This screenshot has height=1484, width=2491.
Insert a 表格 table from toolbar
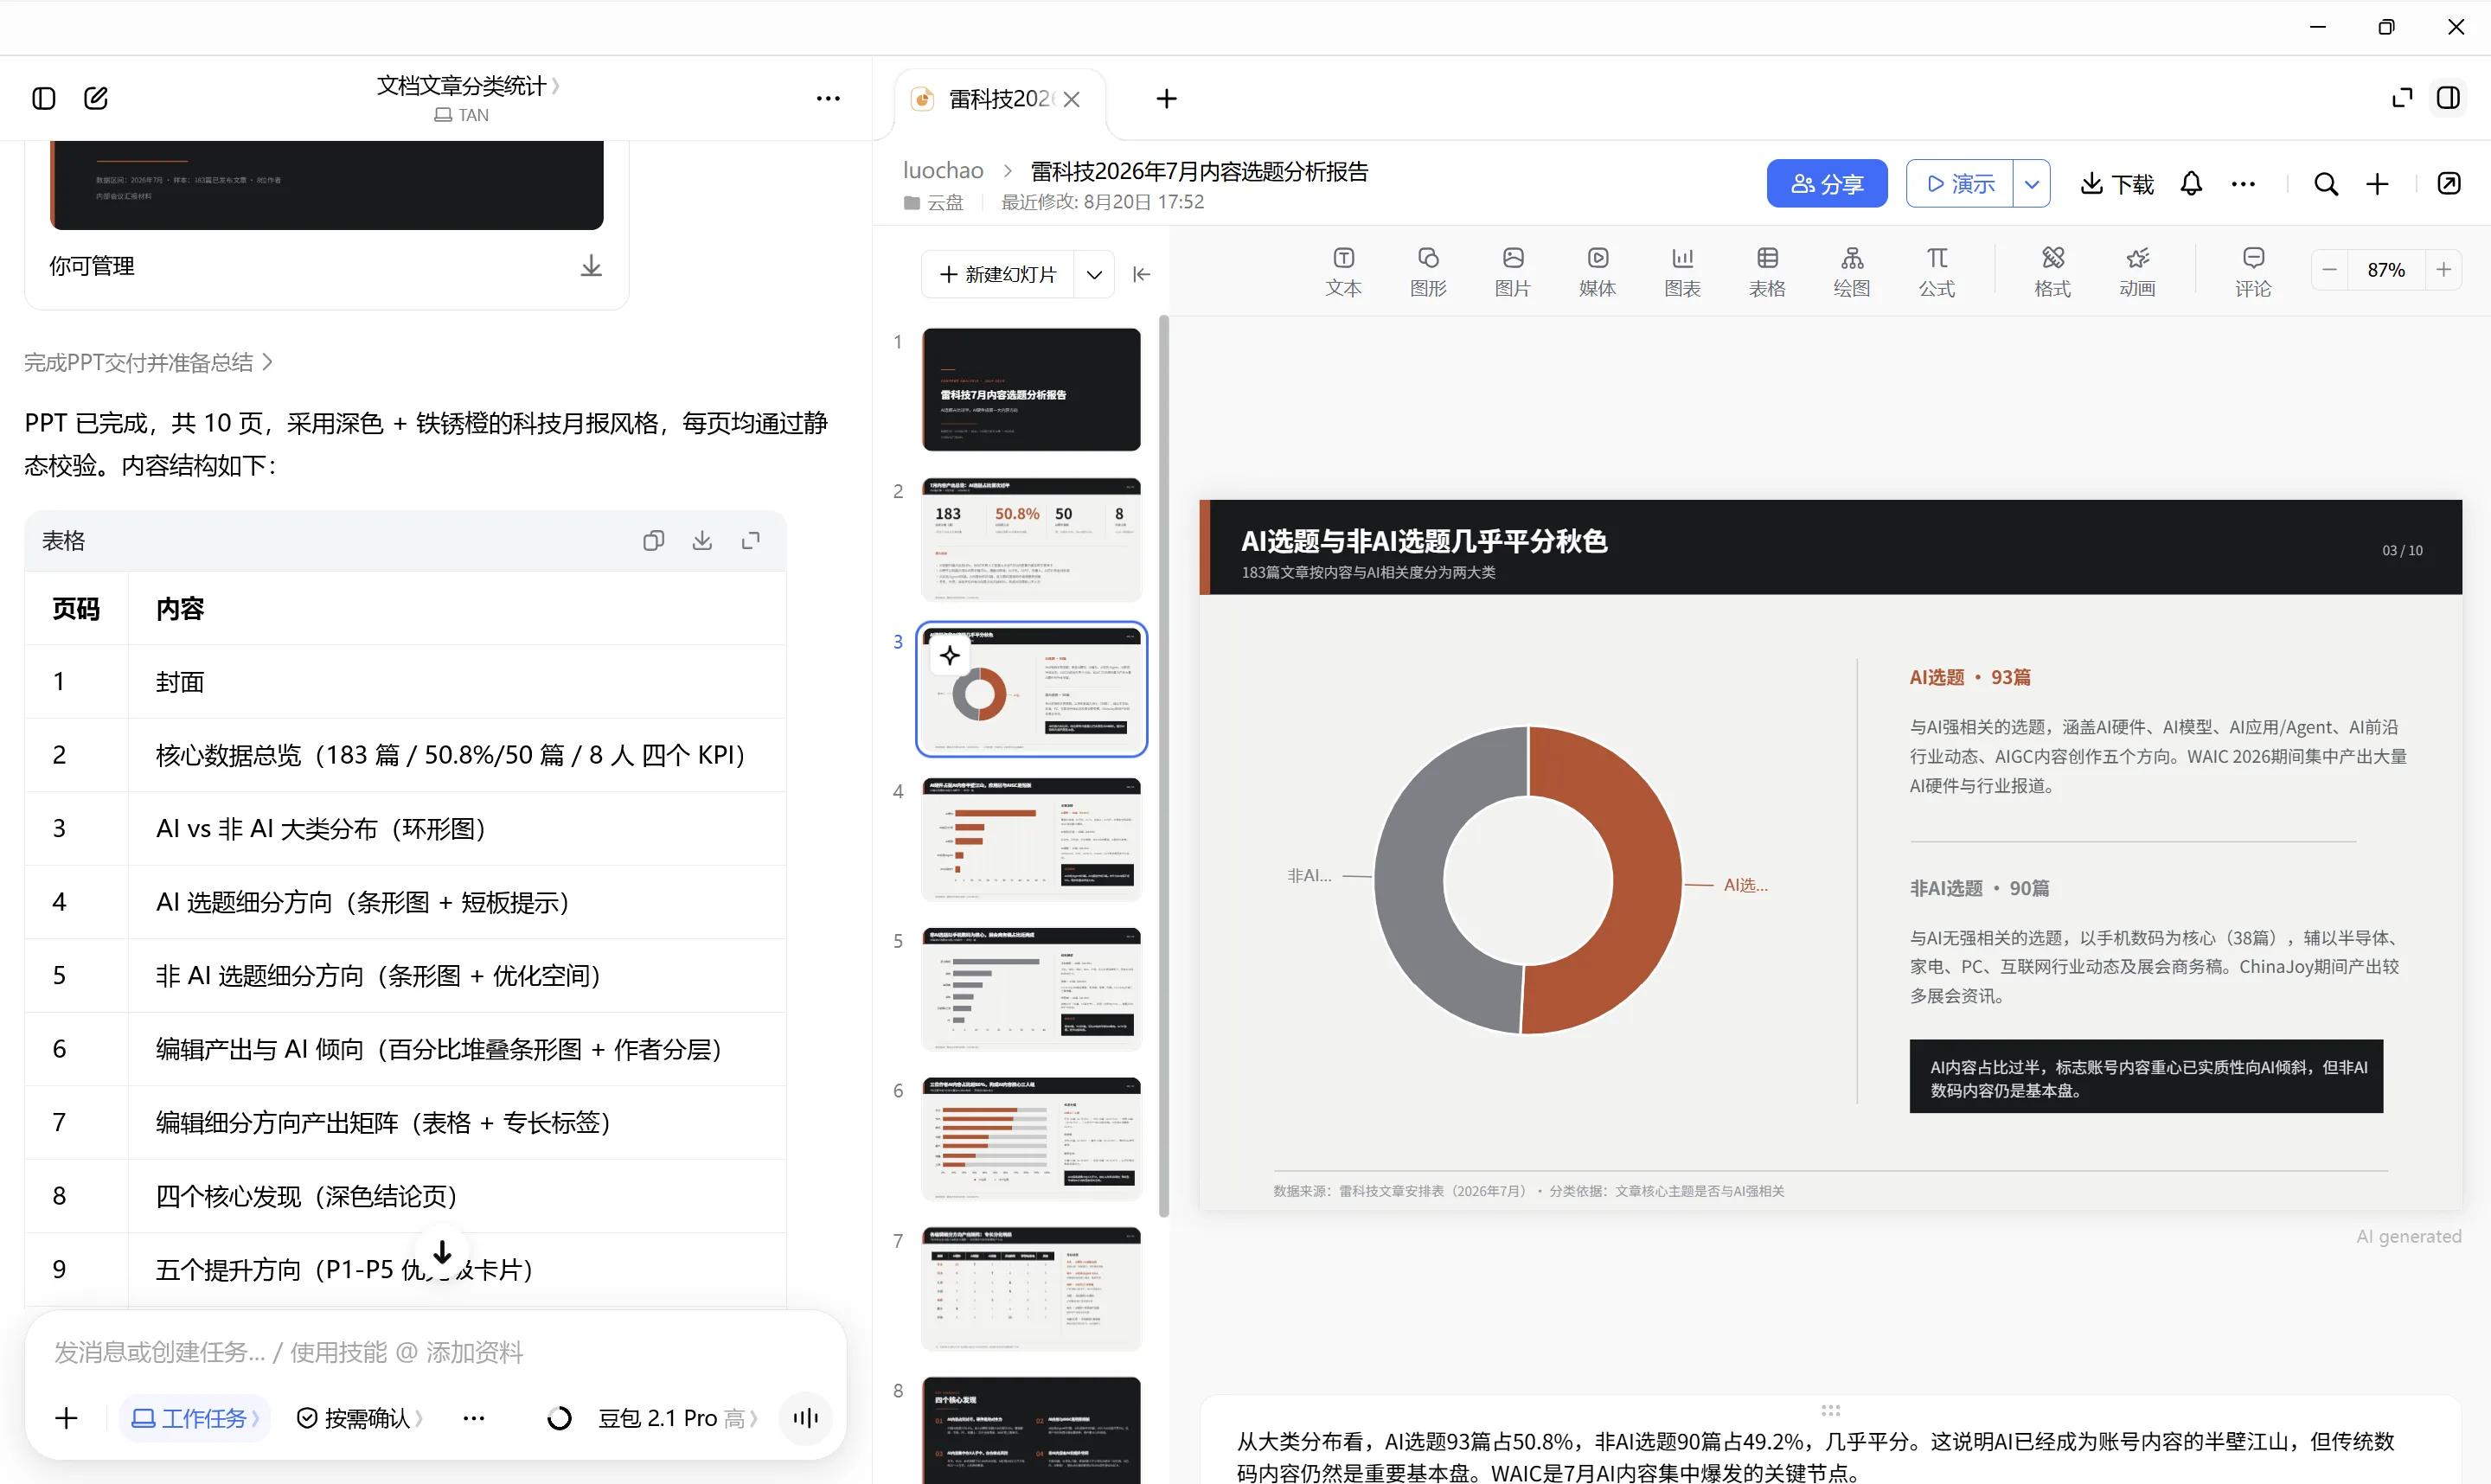pos(1767,272)
